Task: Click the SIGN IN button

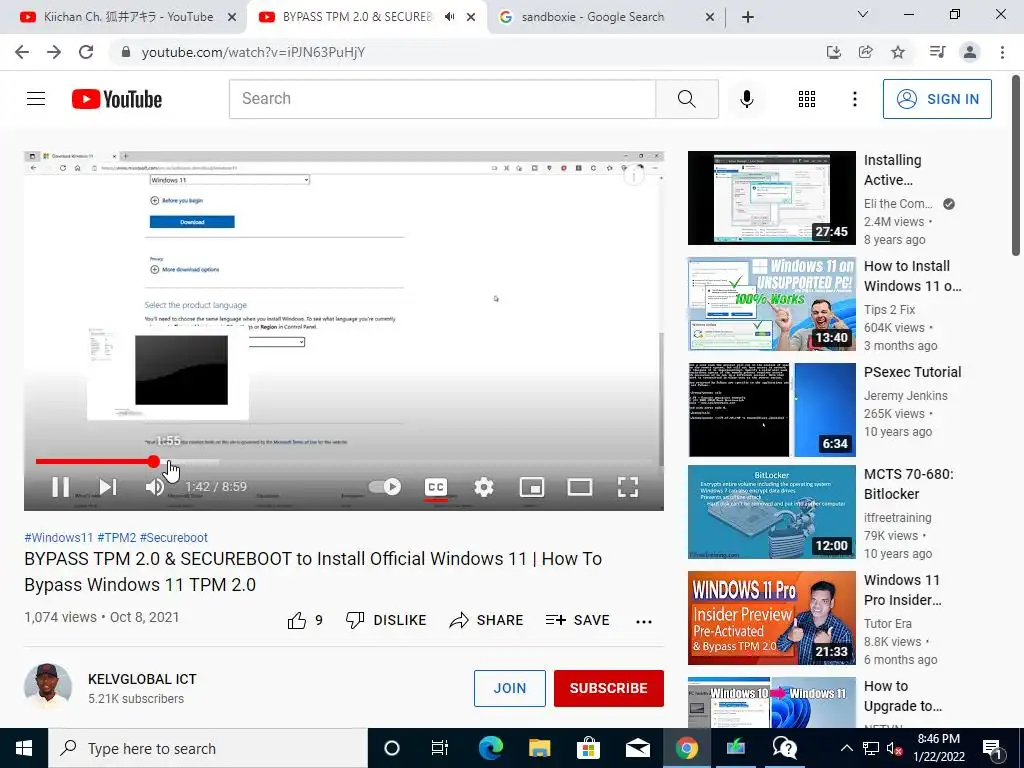Action: point(937,99)
